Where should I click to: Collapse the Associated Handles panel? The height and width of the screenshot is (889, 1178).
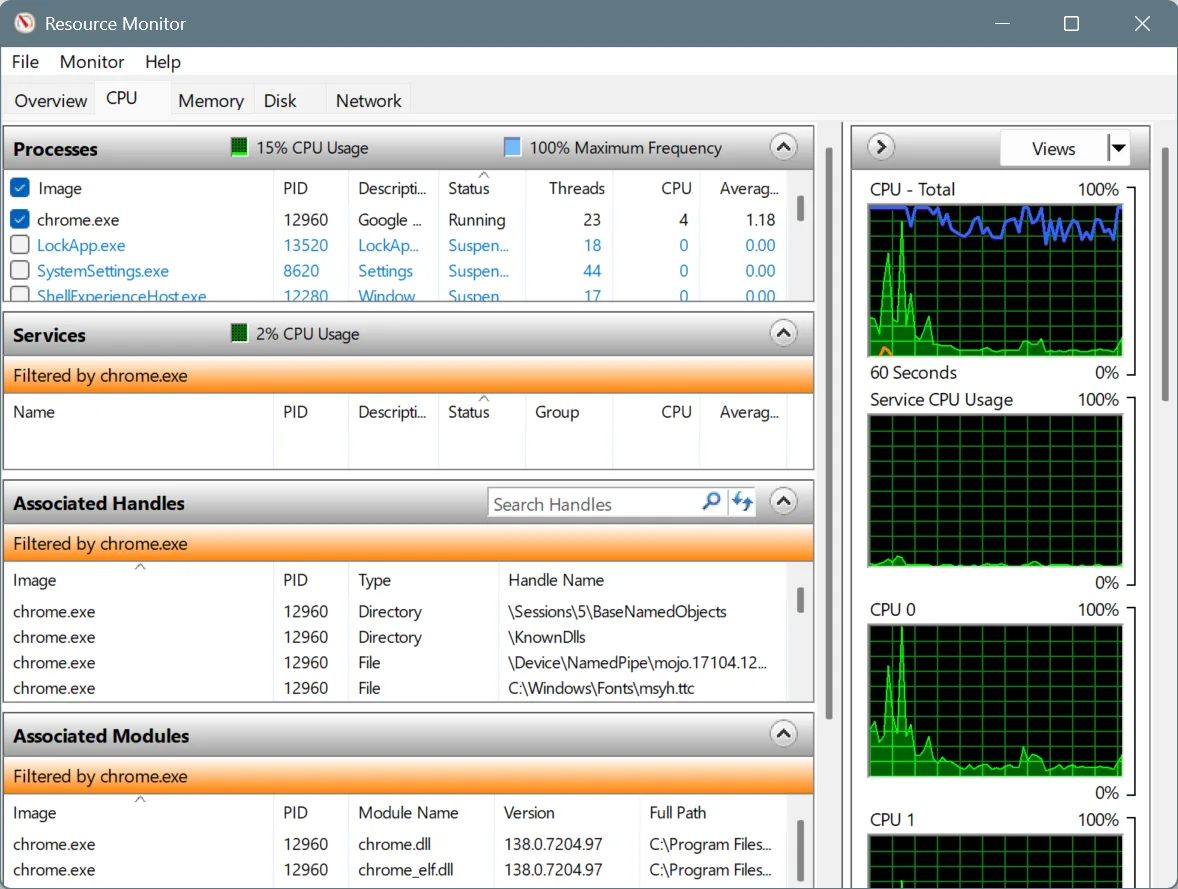[783, 500]
